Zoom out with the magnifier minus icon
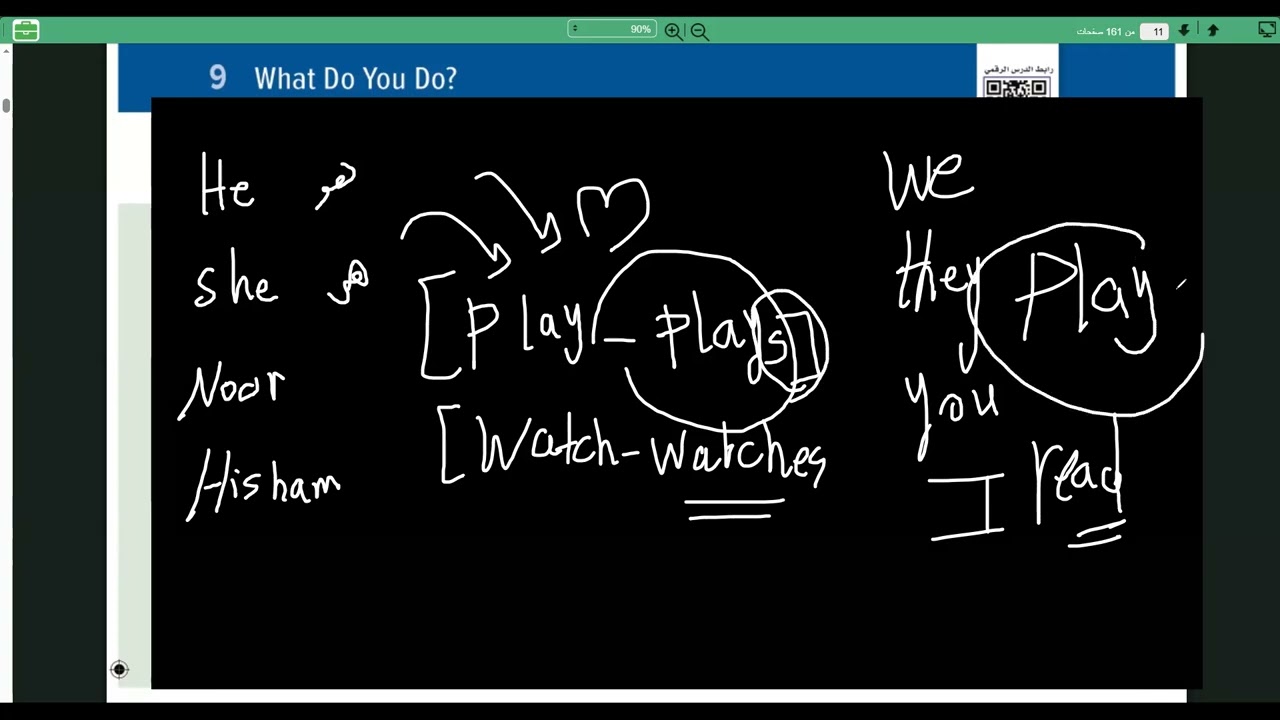 coord(700,31)
